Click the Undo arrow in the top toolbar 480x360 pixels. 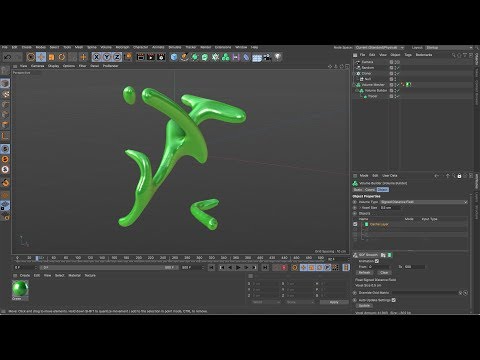click(x=7, y=57)
